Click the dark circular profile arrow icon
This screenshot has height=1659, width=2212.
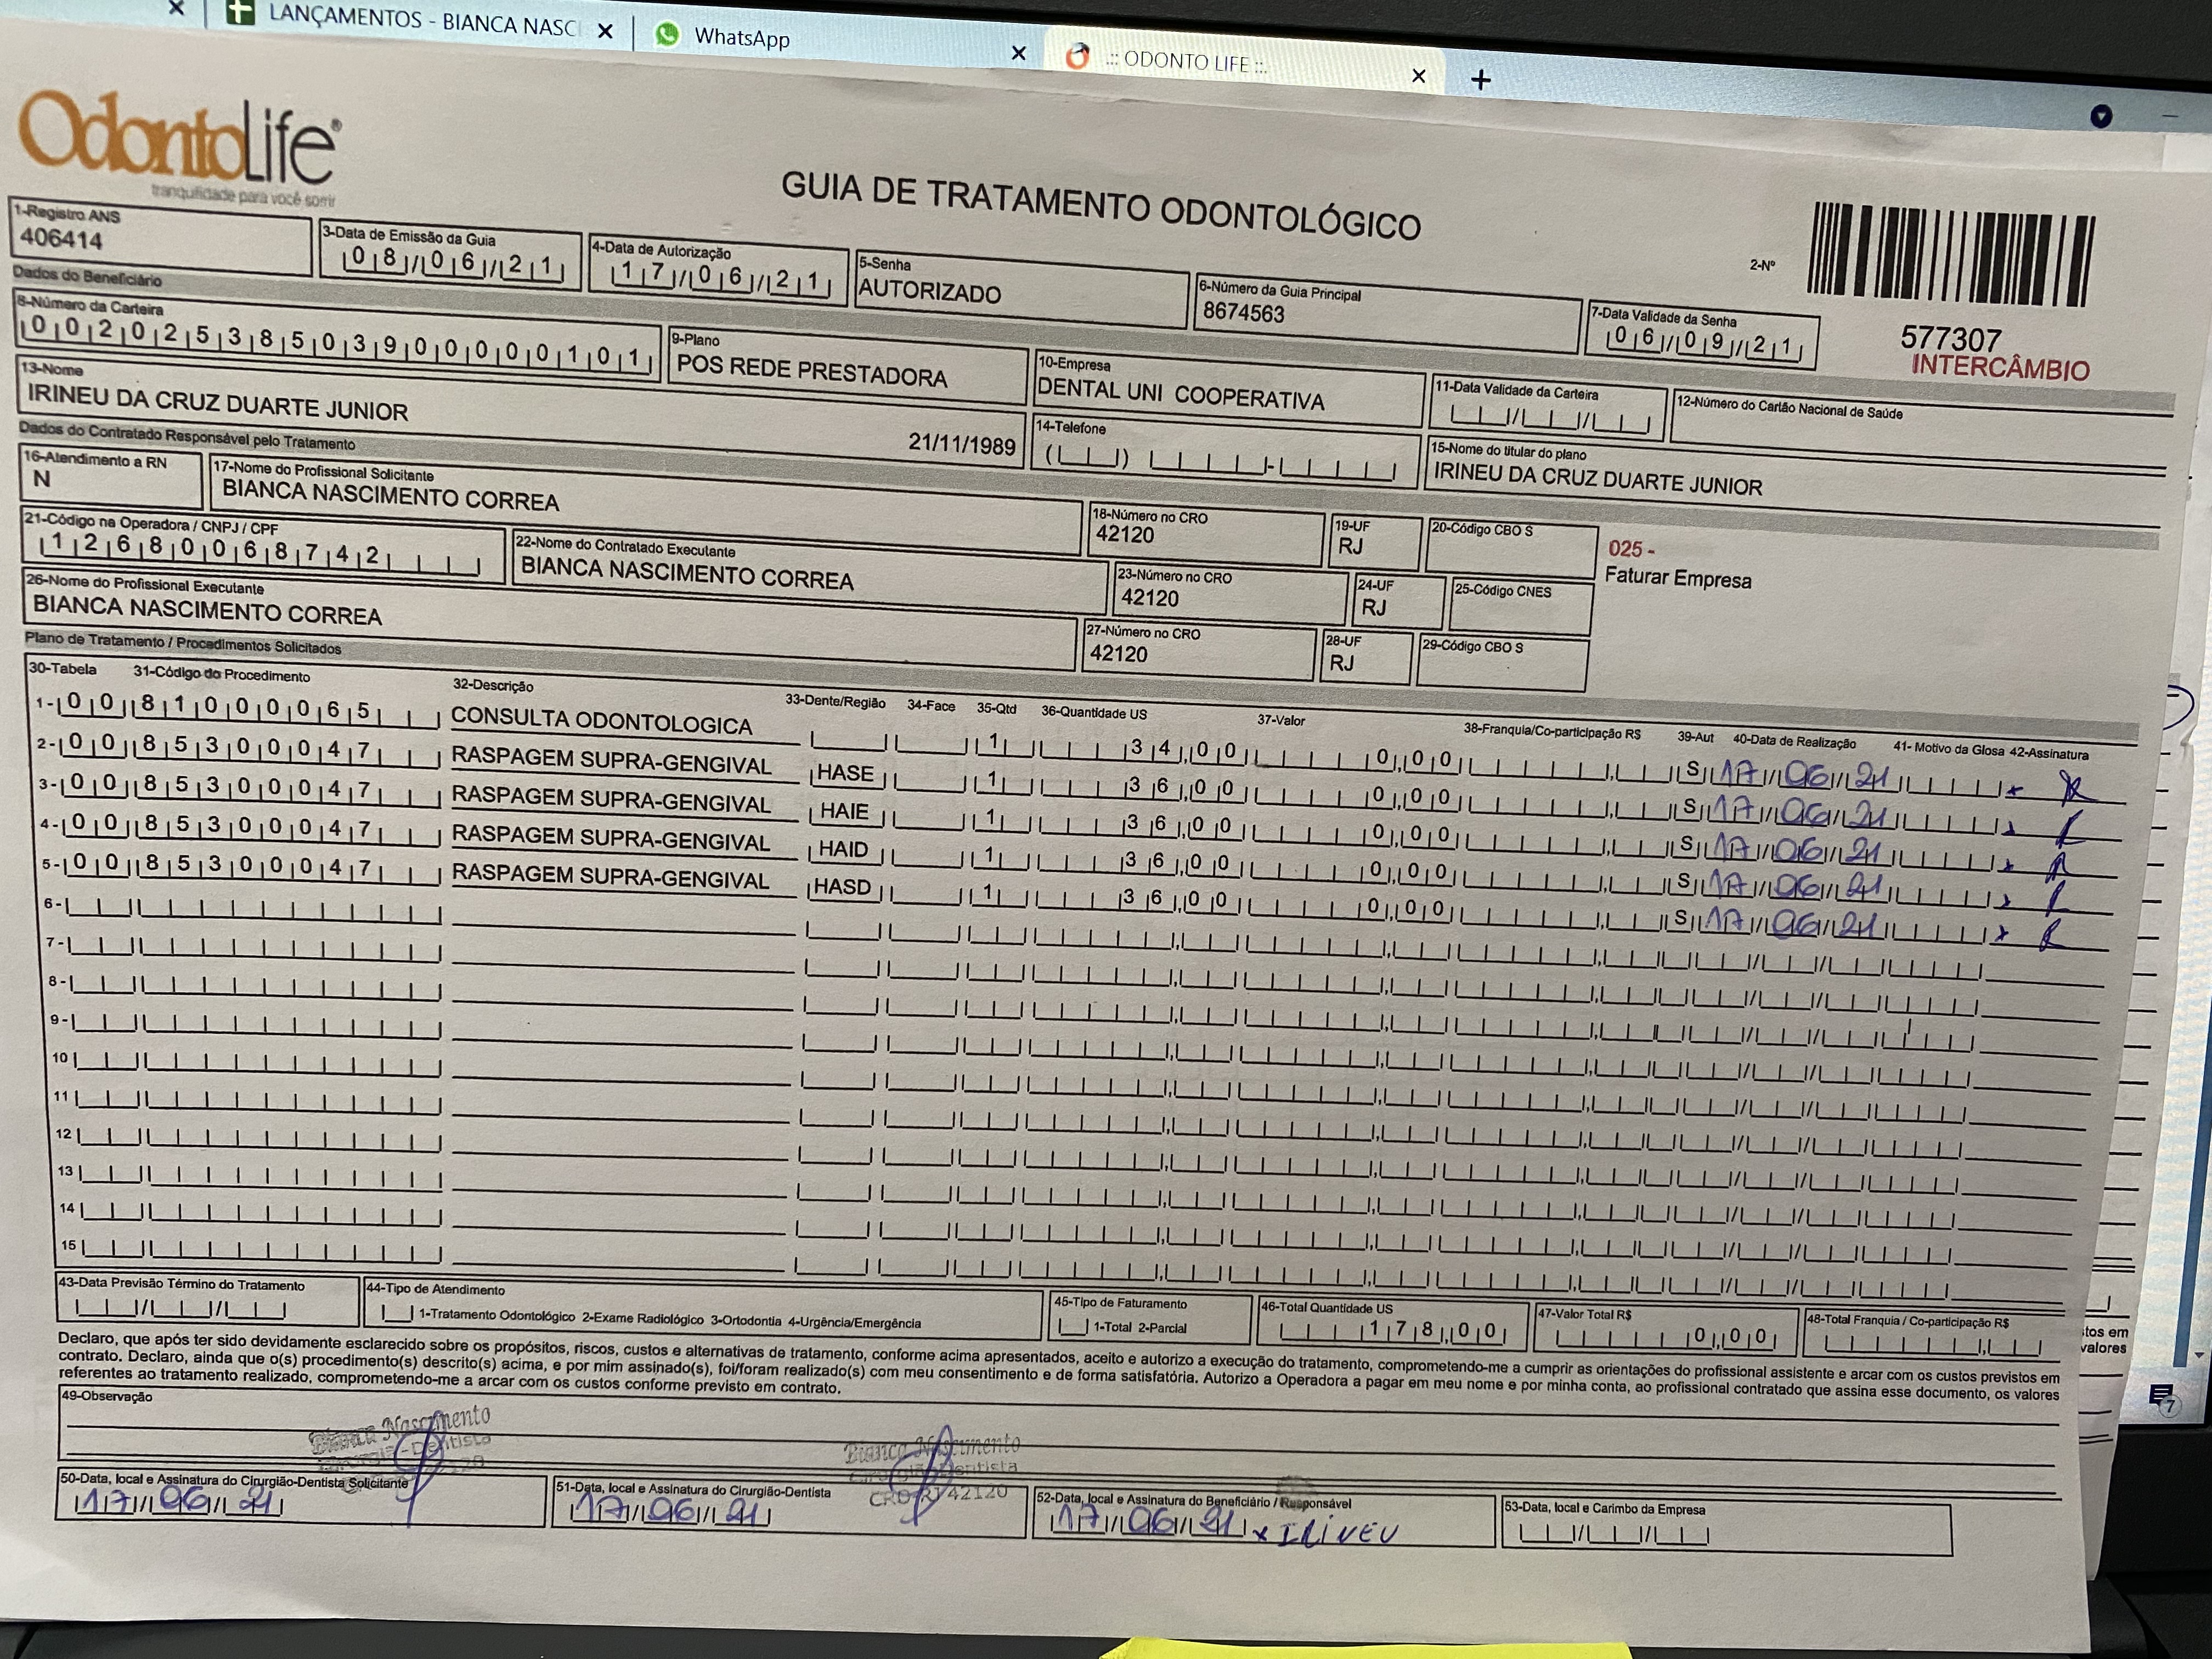pos(2101,117)
